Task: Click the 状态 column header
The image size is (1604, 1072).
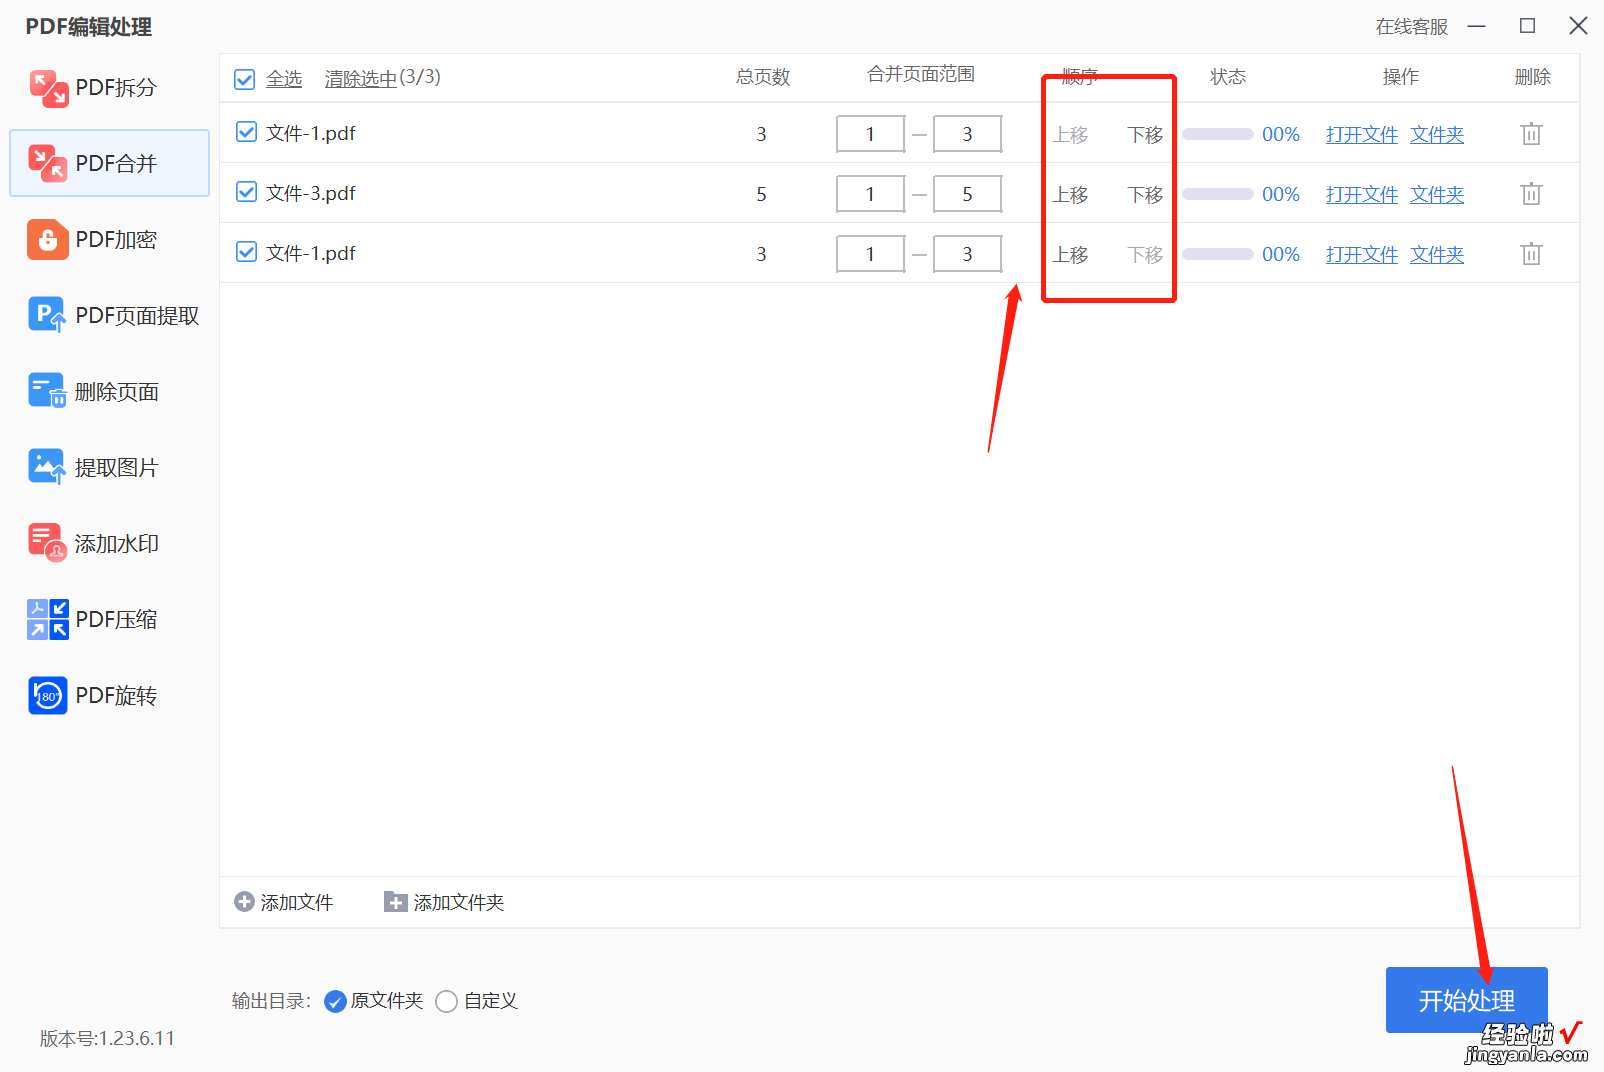Action: click(1228, 77)
